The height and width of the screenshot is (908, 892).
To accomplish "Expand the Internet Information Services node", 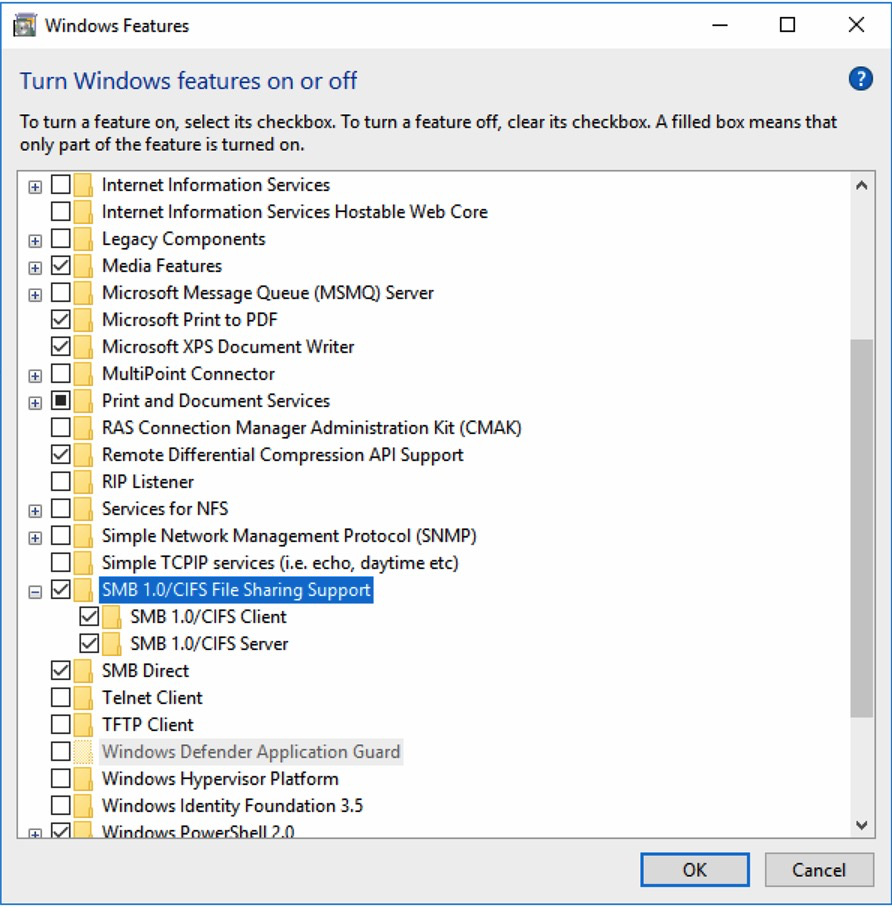I will 36,186.
